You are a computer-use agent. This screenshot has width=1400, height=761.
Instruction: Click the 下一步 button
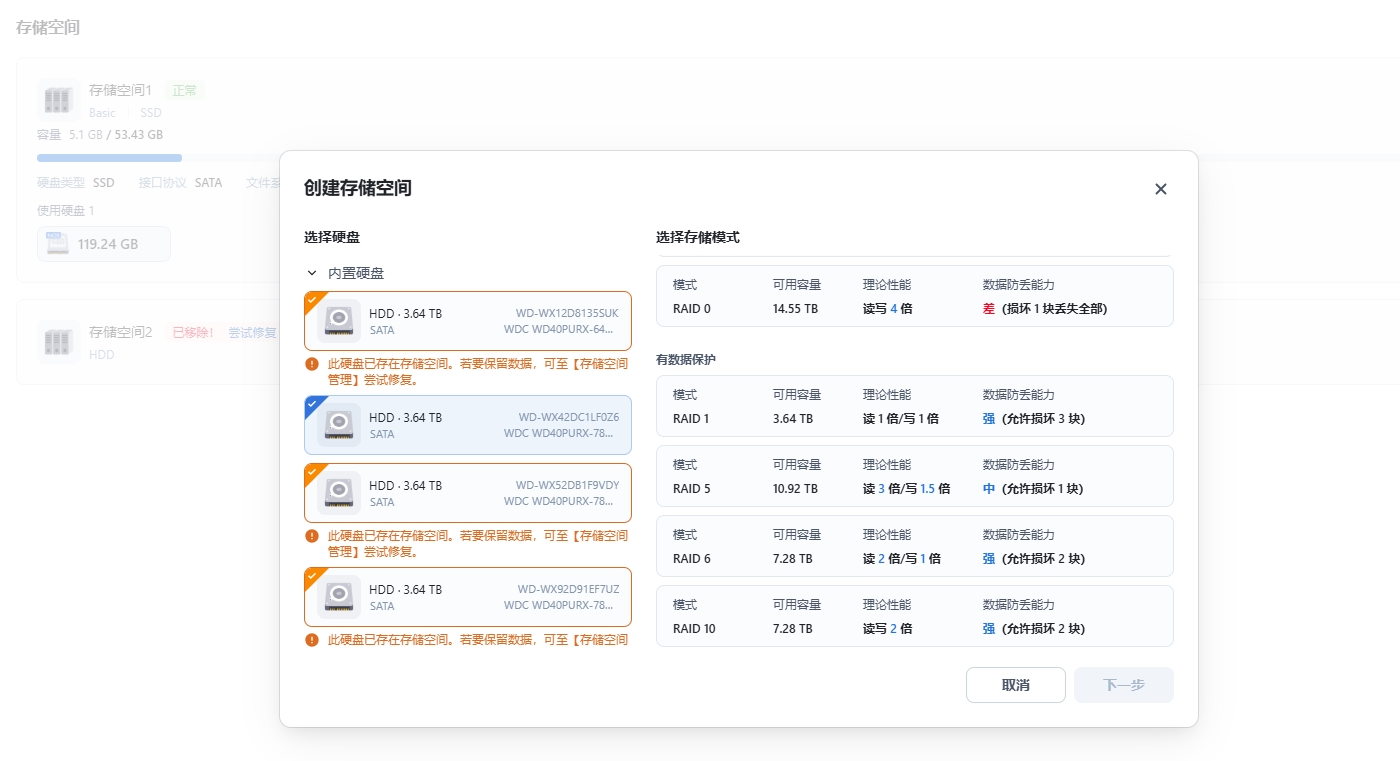coord(1123,685)
